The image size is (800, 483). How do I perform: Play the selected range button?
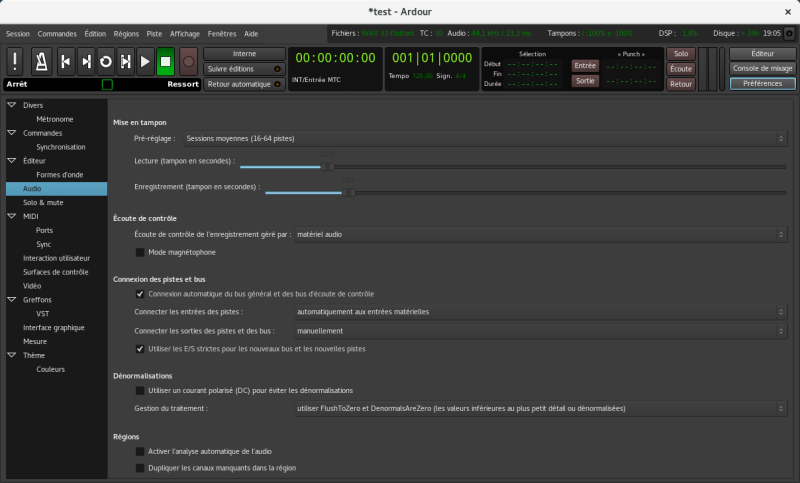[x=126, y=62]
